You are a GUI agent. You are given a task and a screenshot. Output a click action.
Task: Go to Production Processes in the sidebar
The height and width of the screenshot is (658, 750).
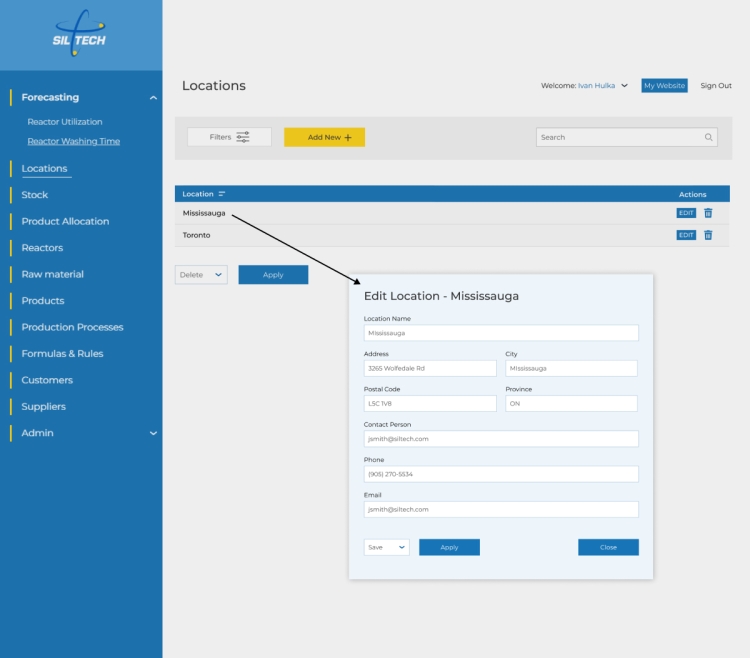click(x=72, y=327)
